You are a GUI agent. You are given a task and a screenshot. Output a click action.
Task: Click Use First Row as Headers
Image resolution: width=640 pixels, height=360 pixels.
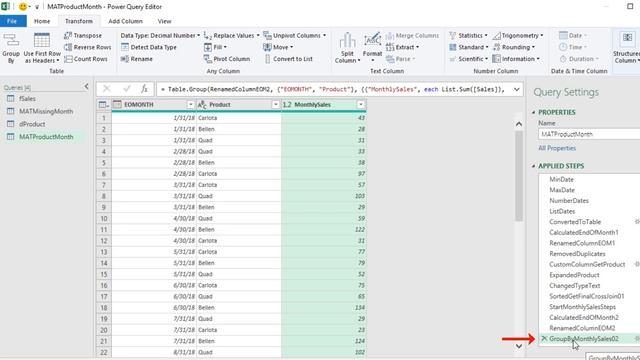tap(42, 48)
